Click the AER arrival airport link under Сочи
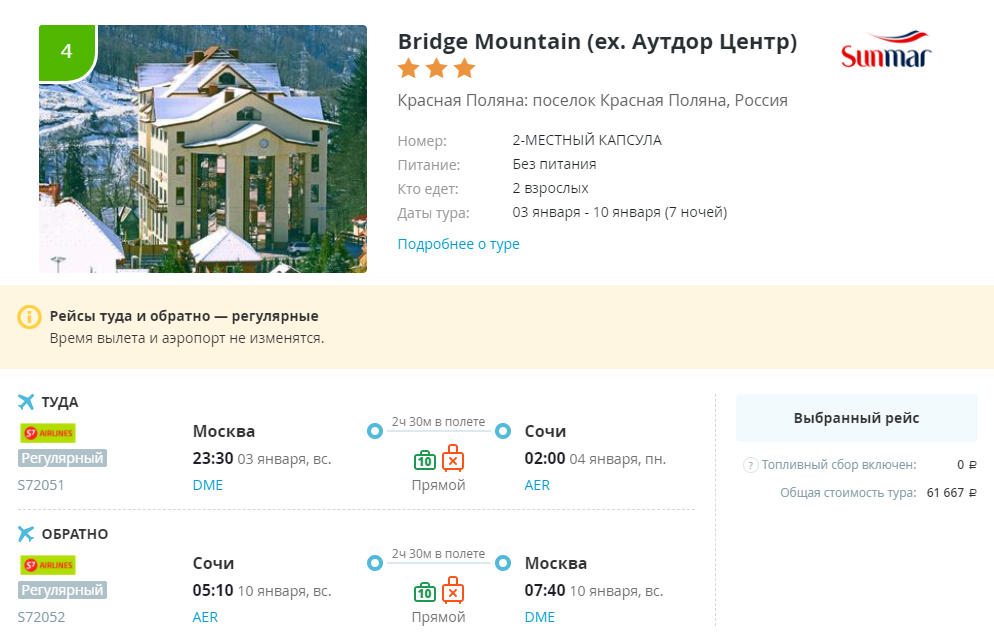The height and width of the screenshot is (642, 994). pyautogui.click(x=537, y=485)
